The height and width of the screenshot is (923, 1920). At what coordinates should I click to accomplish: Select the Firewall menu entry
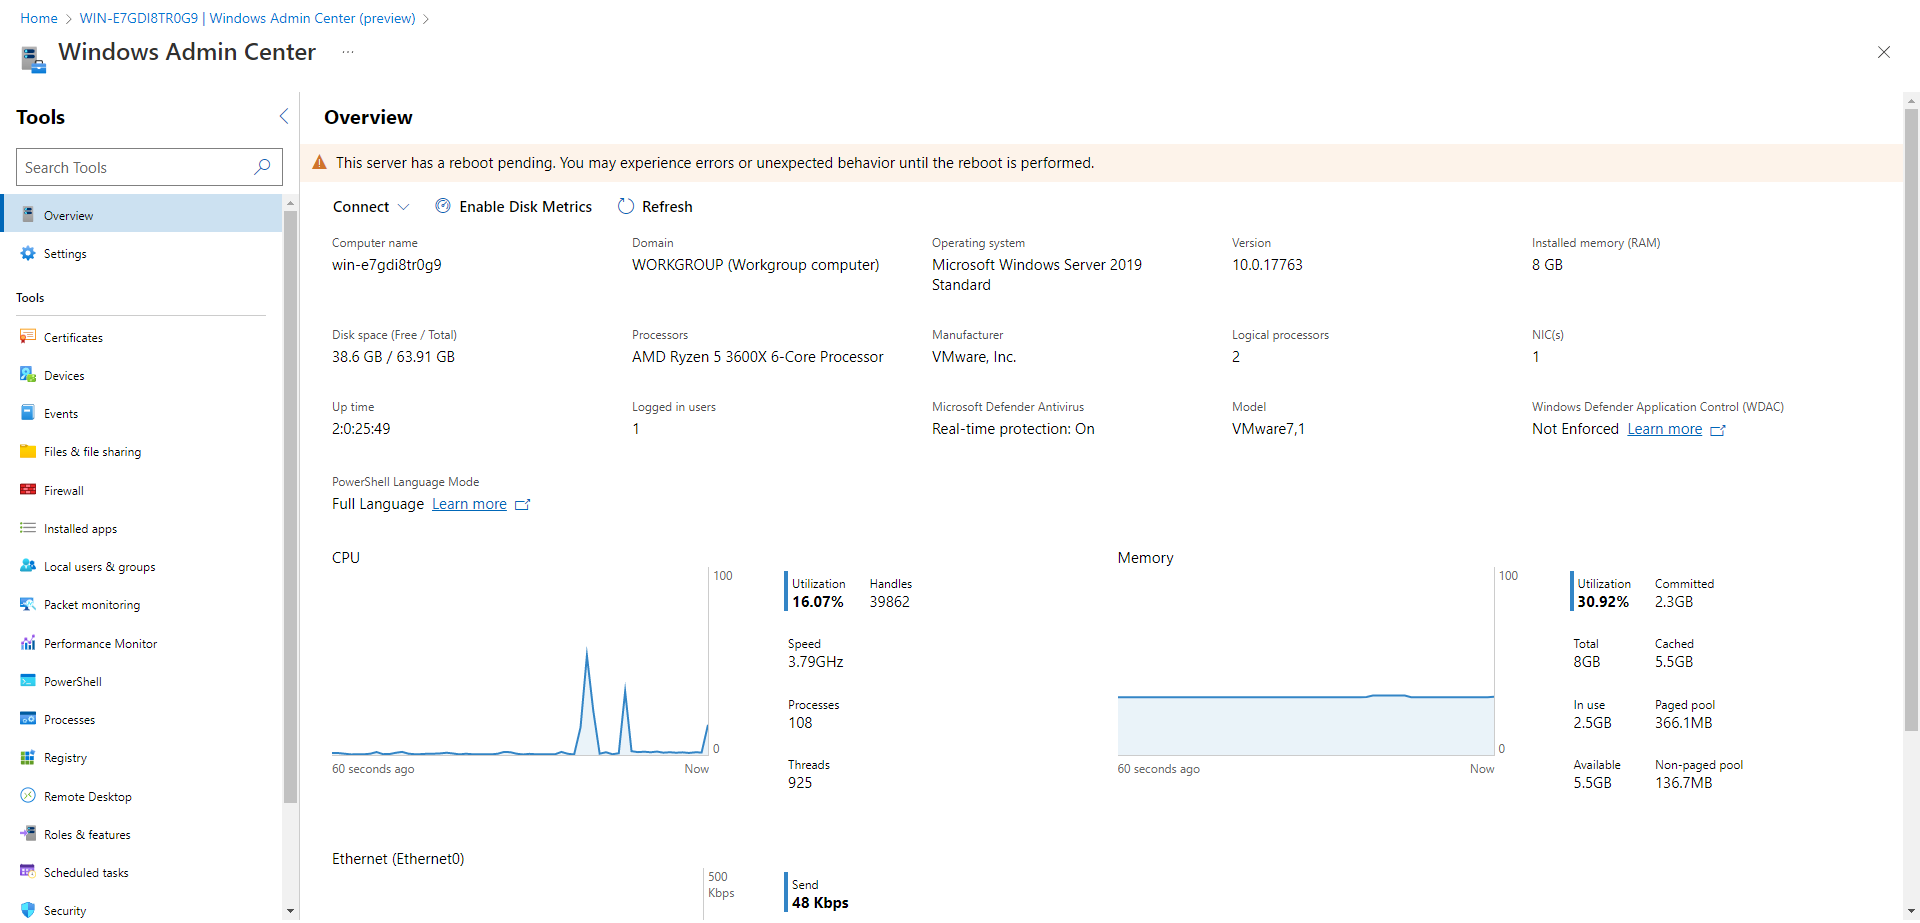click(x=141, y=490)
